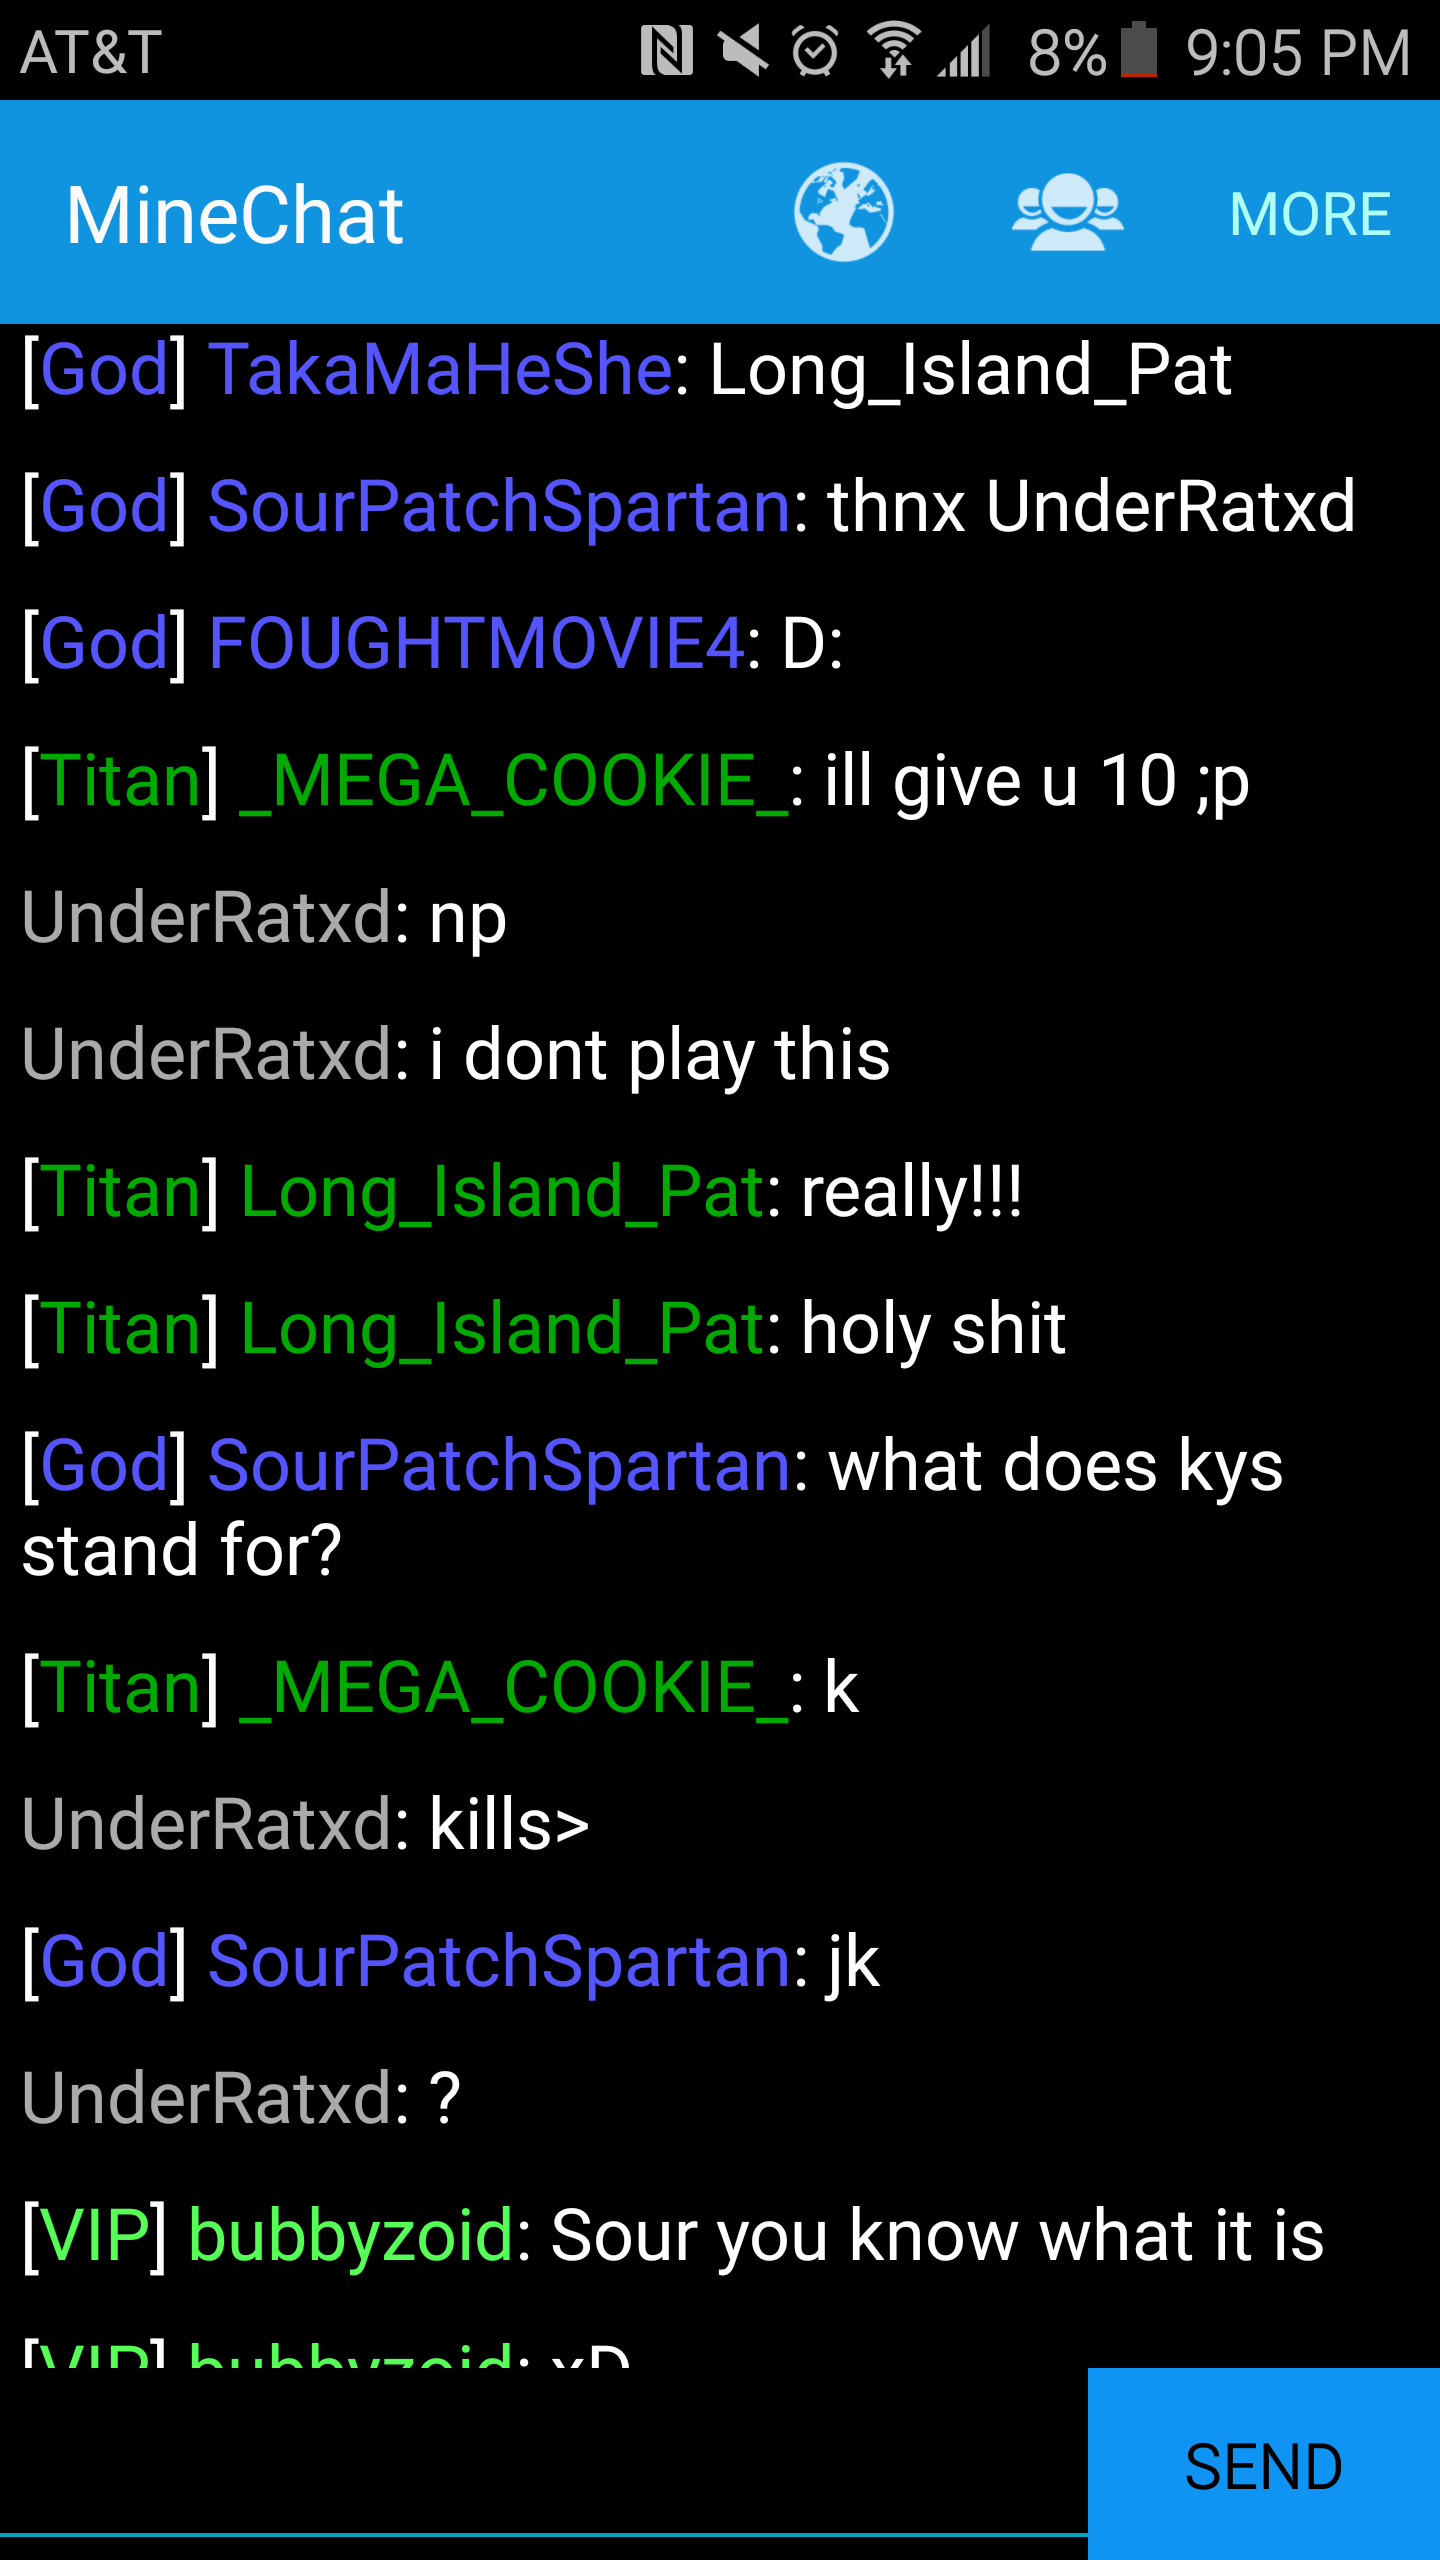
Task: Tap the battery indicator icon
Action: pyautogui.click(x=1139, y=50)
